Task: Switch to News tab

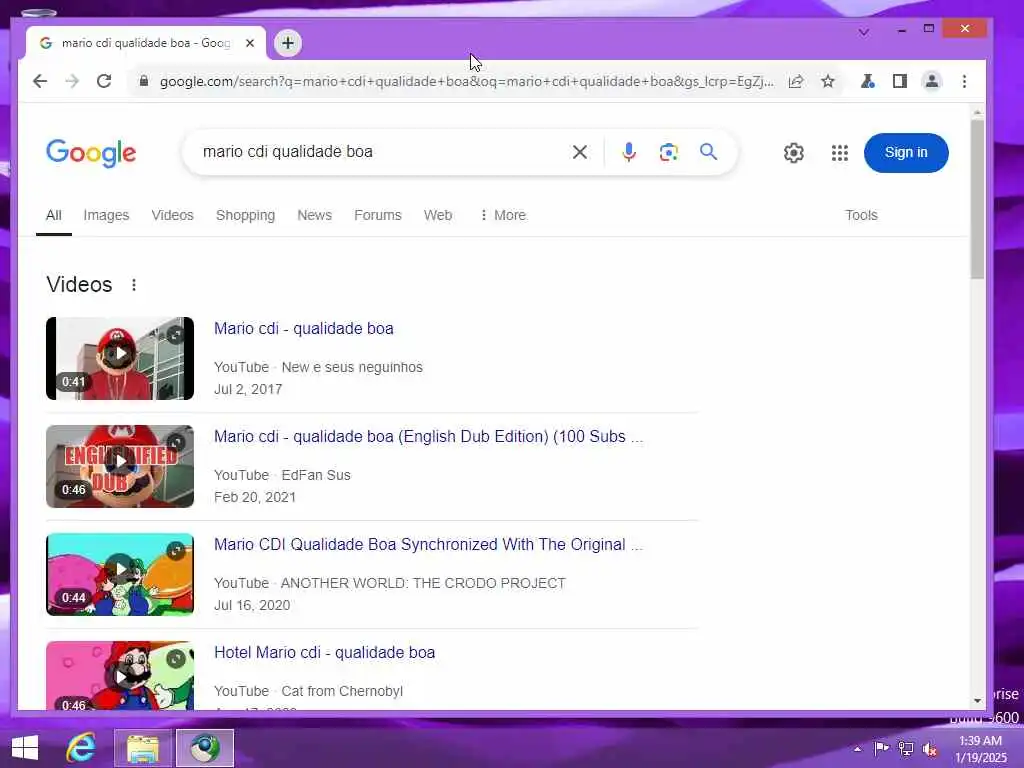Action: click(314, 216)
